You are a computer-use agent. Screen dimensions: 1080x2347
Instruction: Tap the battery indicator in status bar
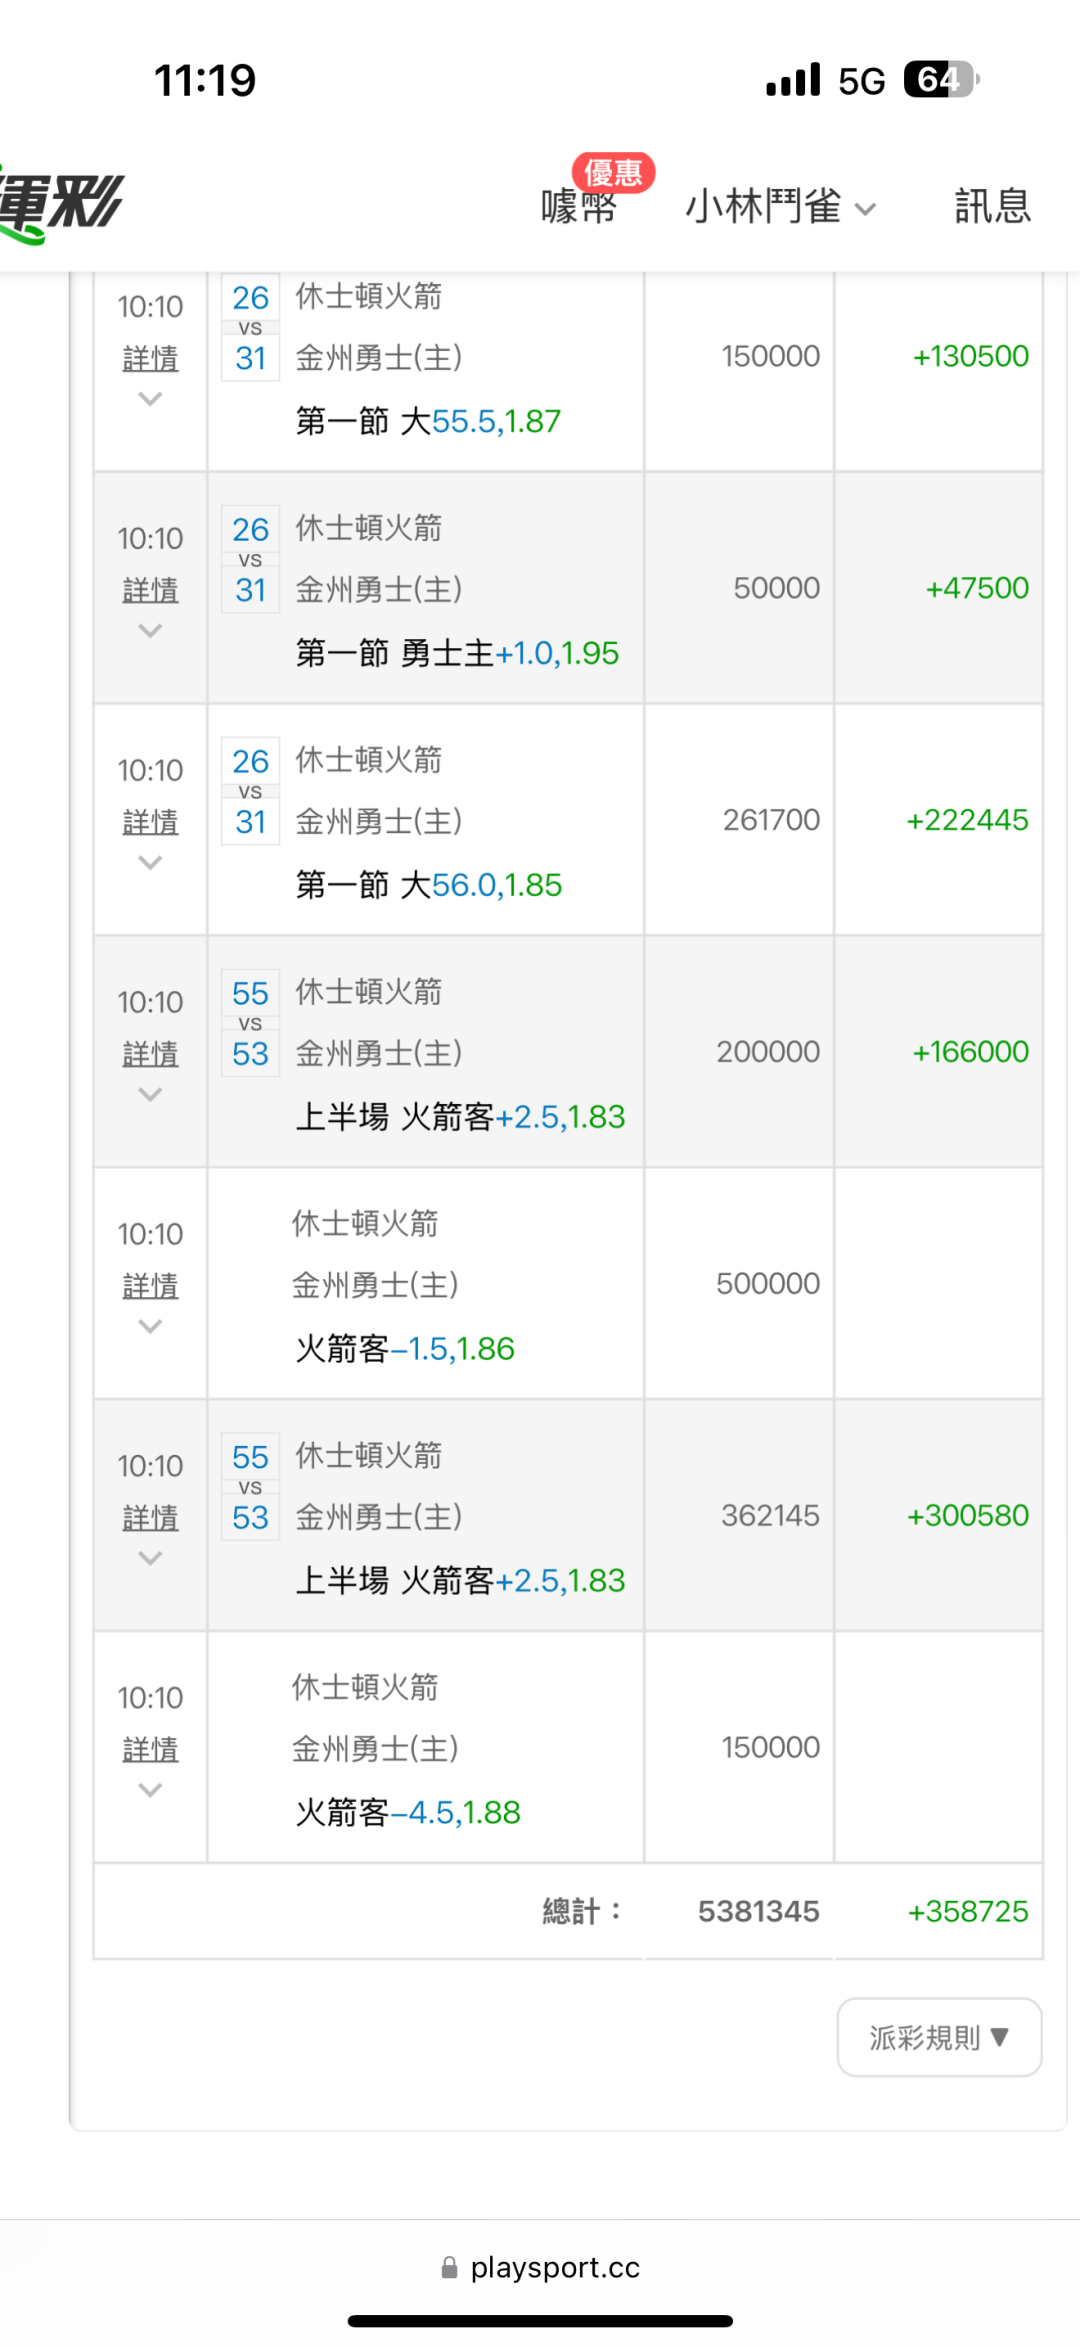tap(940, 80)
